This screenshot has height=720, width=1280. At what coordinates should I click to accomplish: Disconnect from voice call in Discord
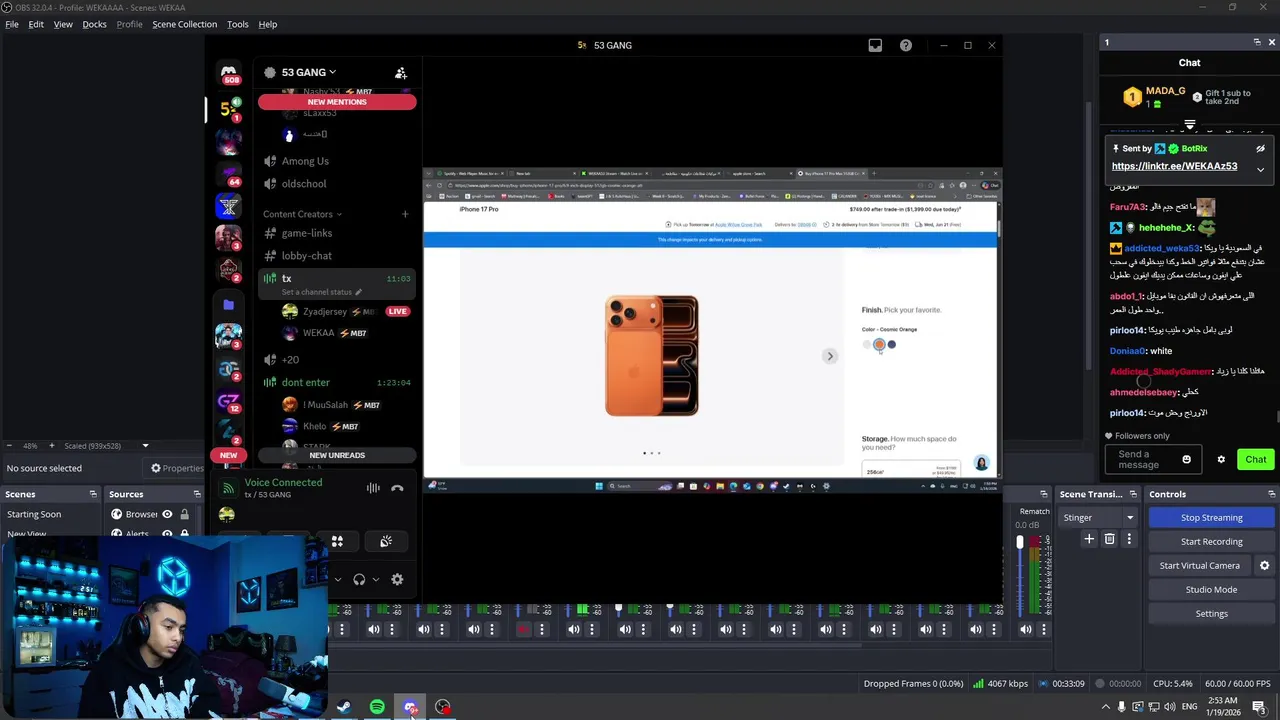click(397, 488)
